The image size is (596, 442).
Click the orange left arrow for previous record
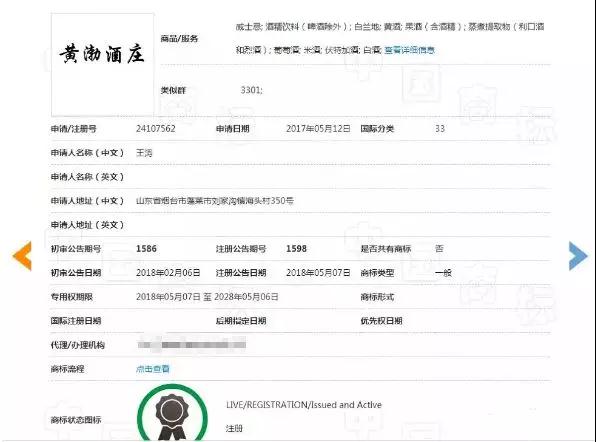pos(22,256)
